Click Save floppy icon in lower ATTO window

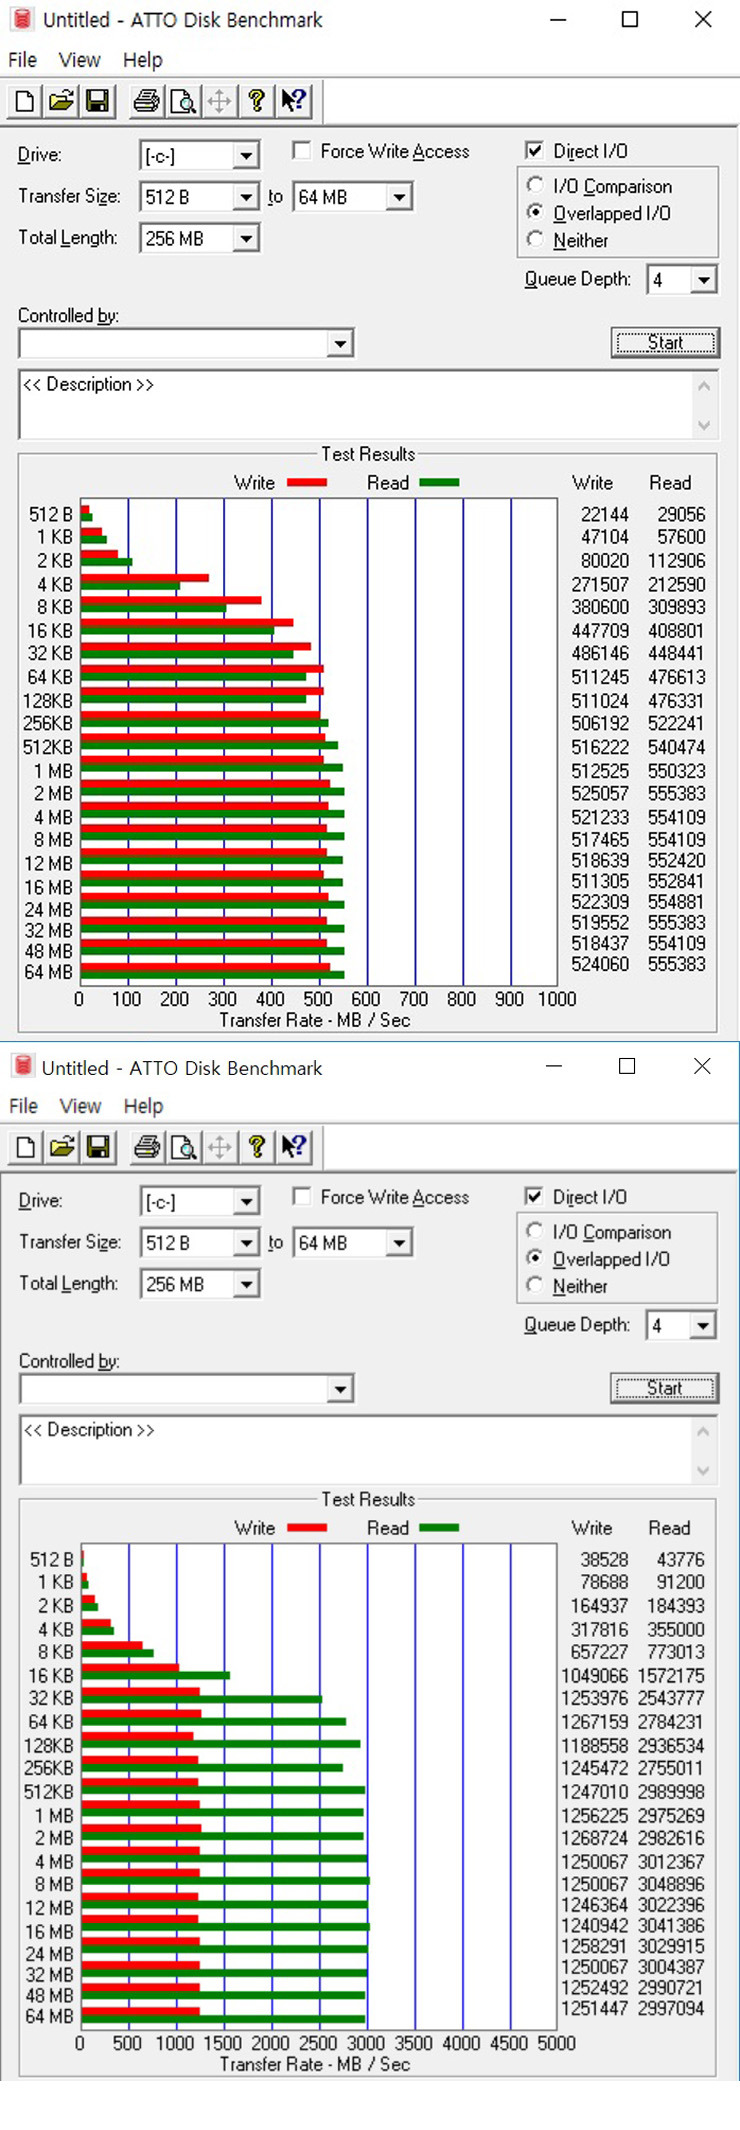[x=98, y=1147]
